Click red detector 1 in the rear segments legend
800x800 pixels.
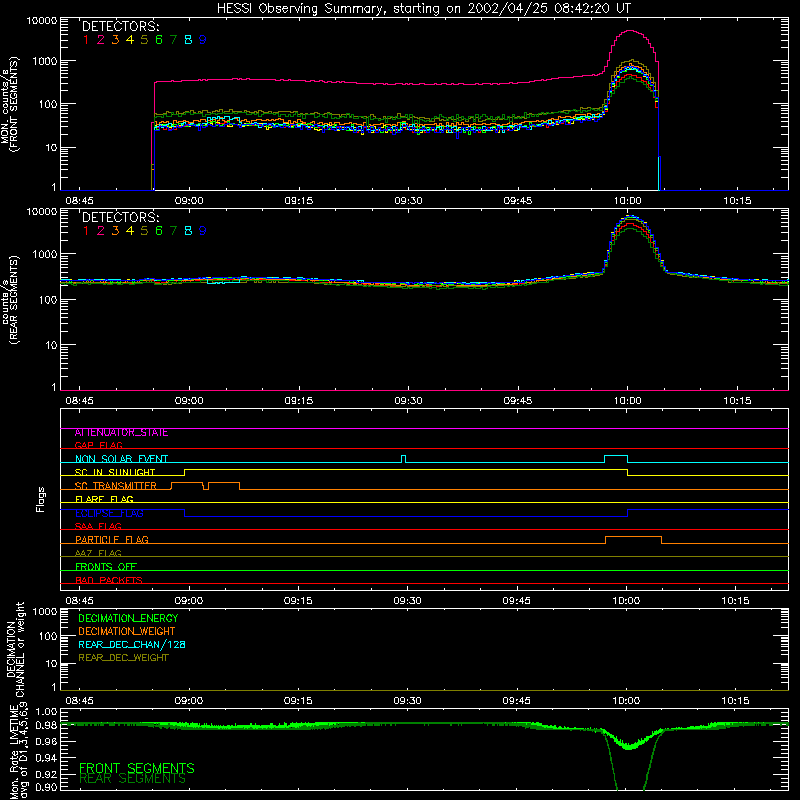click(86, 231)
